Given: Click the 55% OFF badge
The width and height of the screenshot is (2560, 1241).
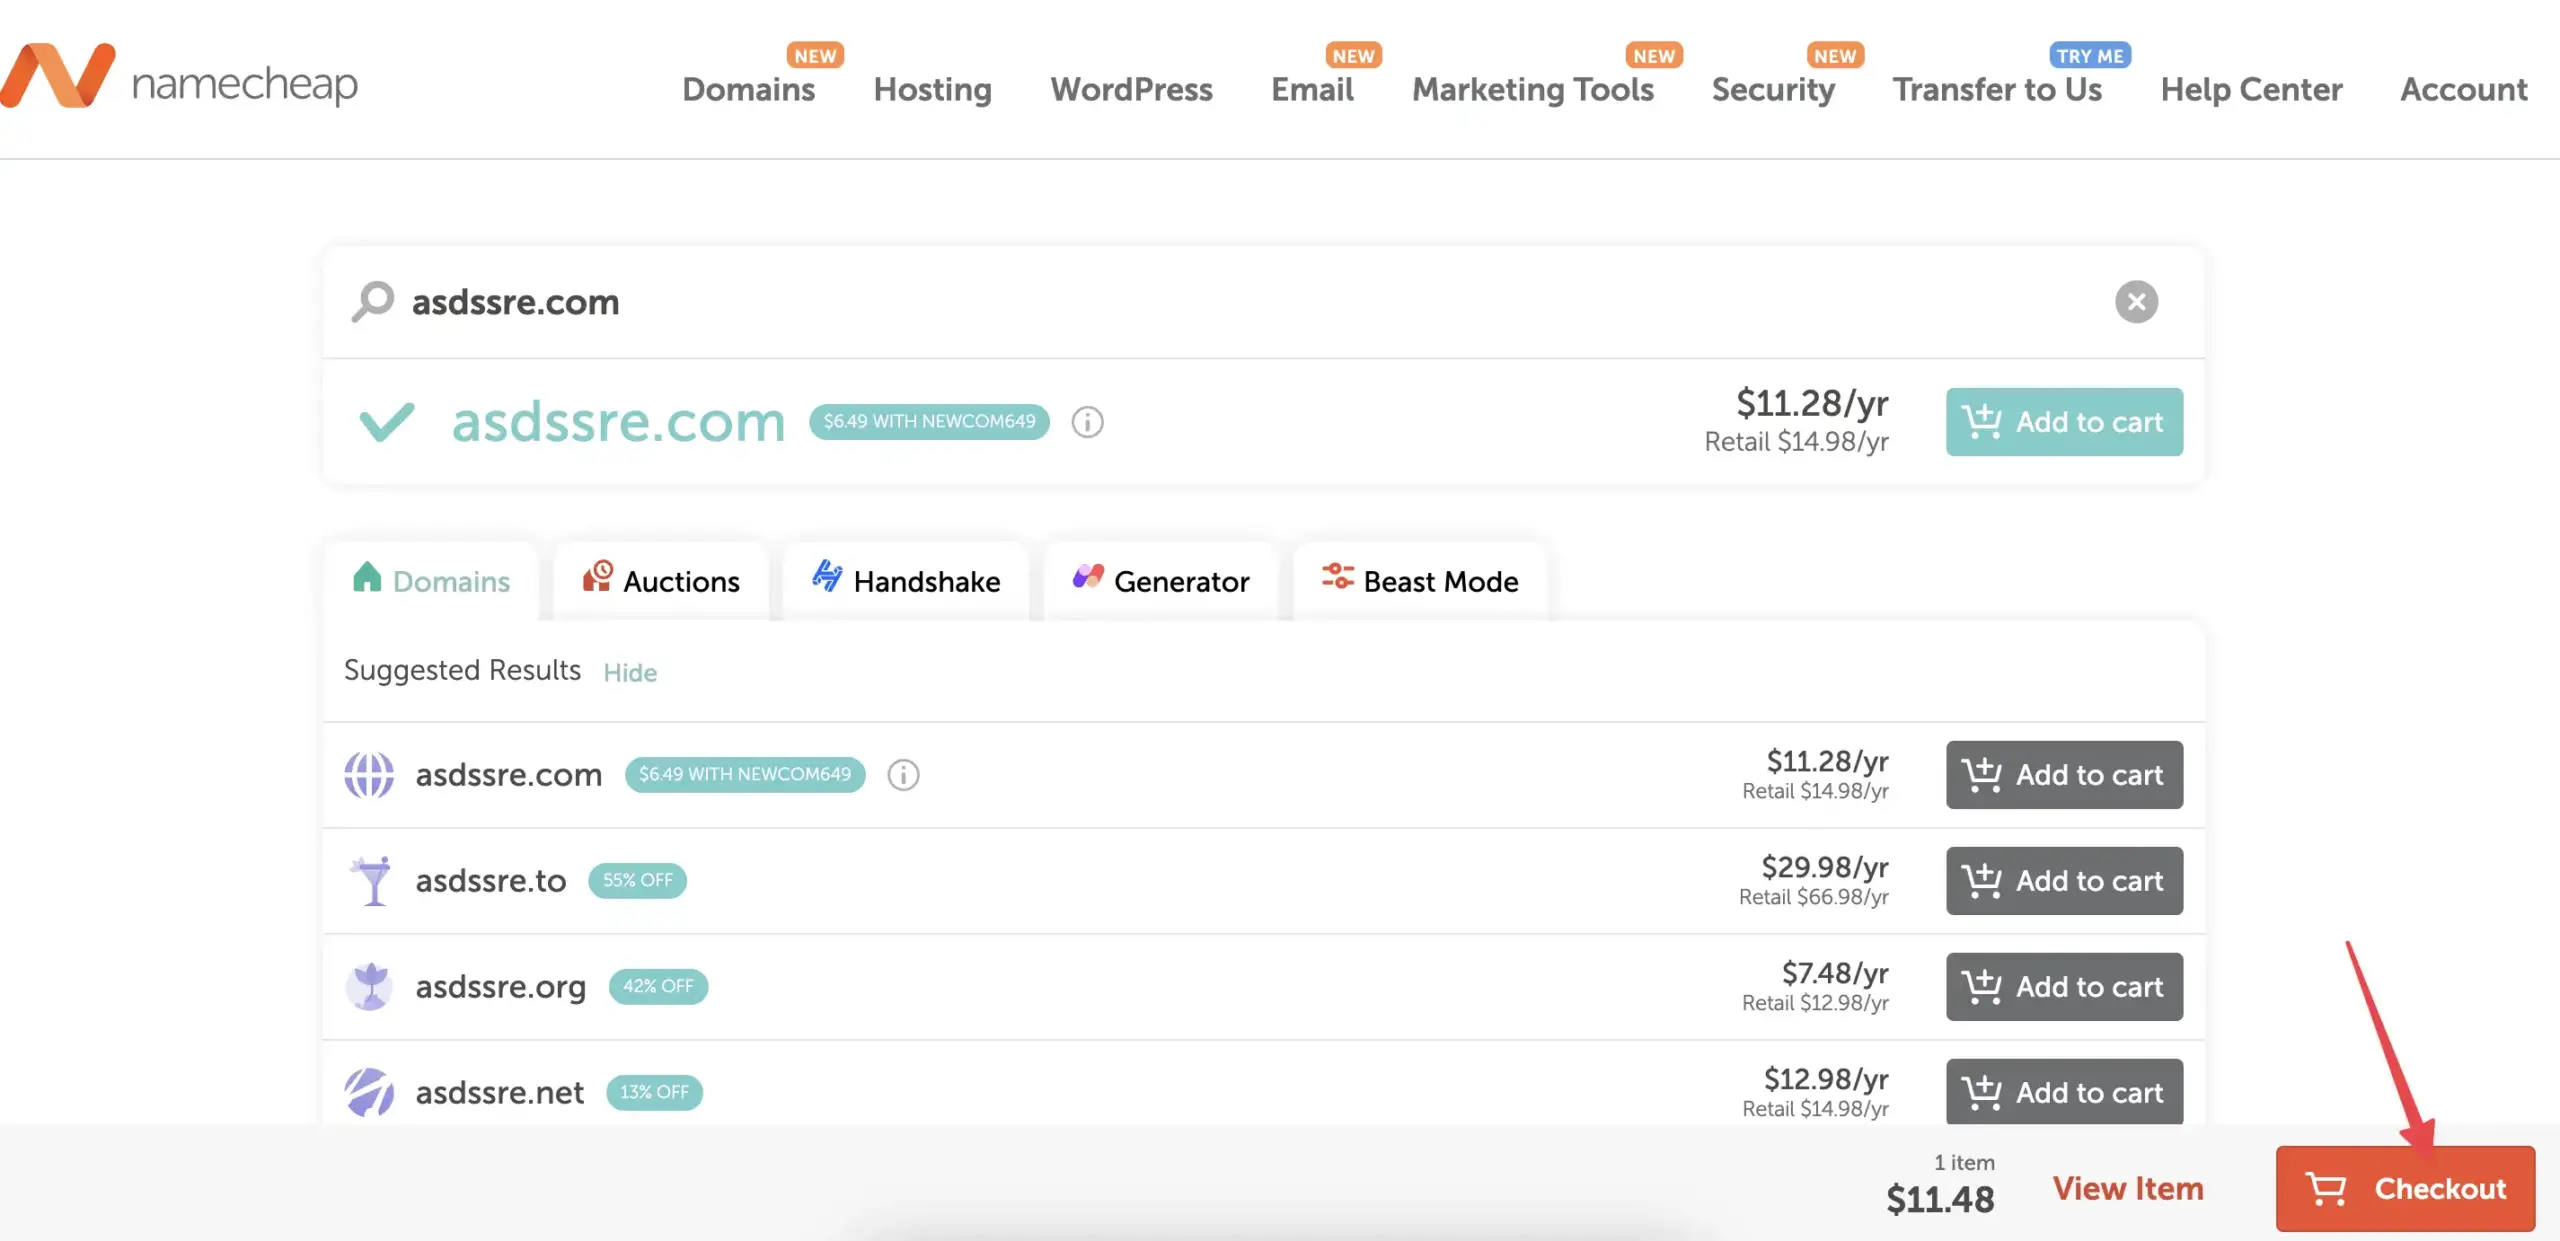Looking at the screenshot, I should tap(637, 880).
